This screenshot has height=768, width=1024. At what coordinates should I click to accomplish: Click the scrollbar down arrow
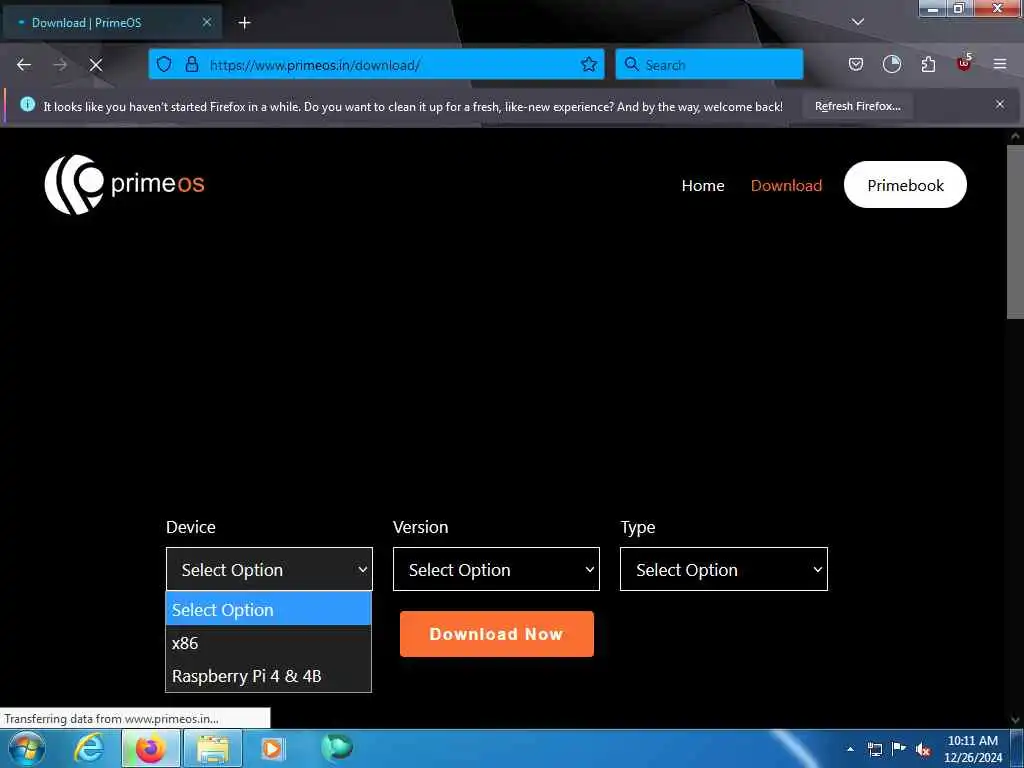[x=1015, y=720]
